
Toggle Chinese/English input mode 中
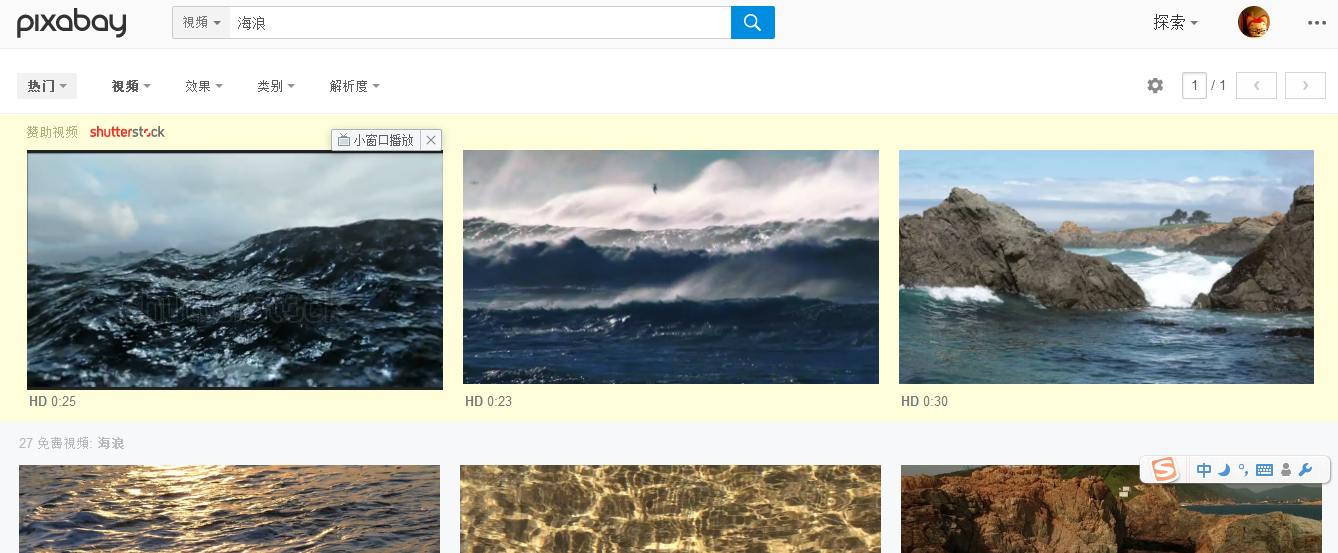click(x=1204, y=470)
